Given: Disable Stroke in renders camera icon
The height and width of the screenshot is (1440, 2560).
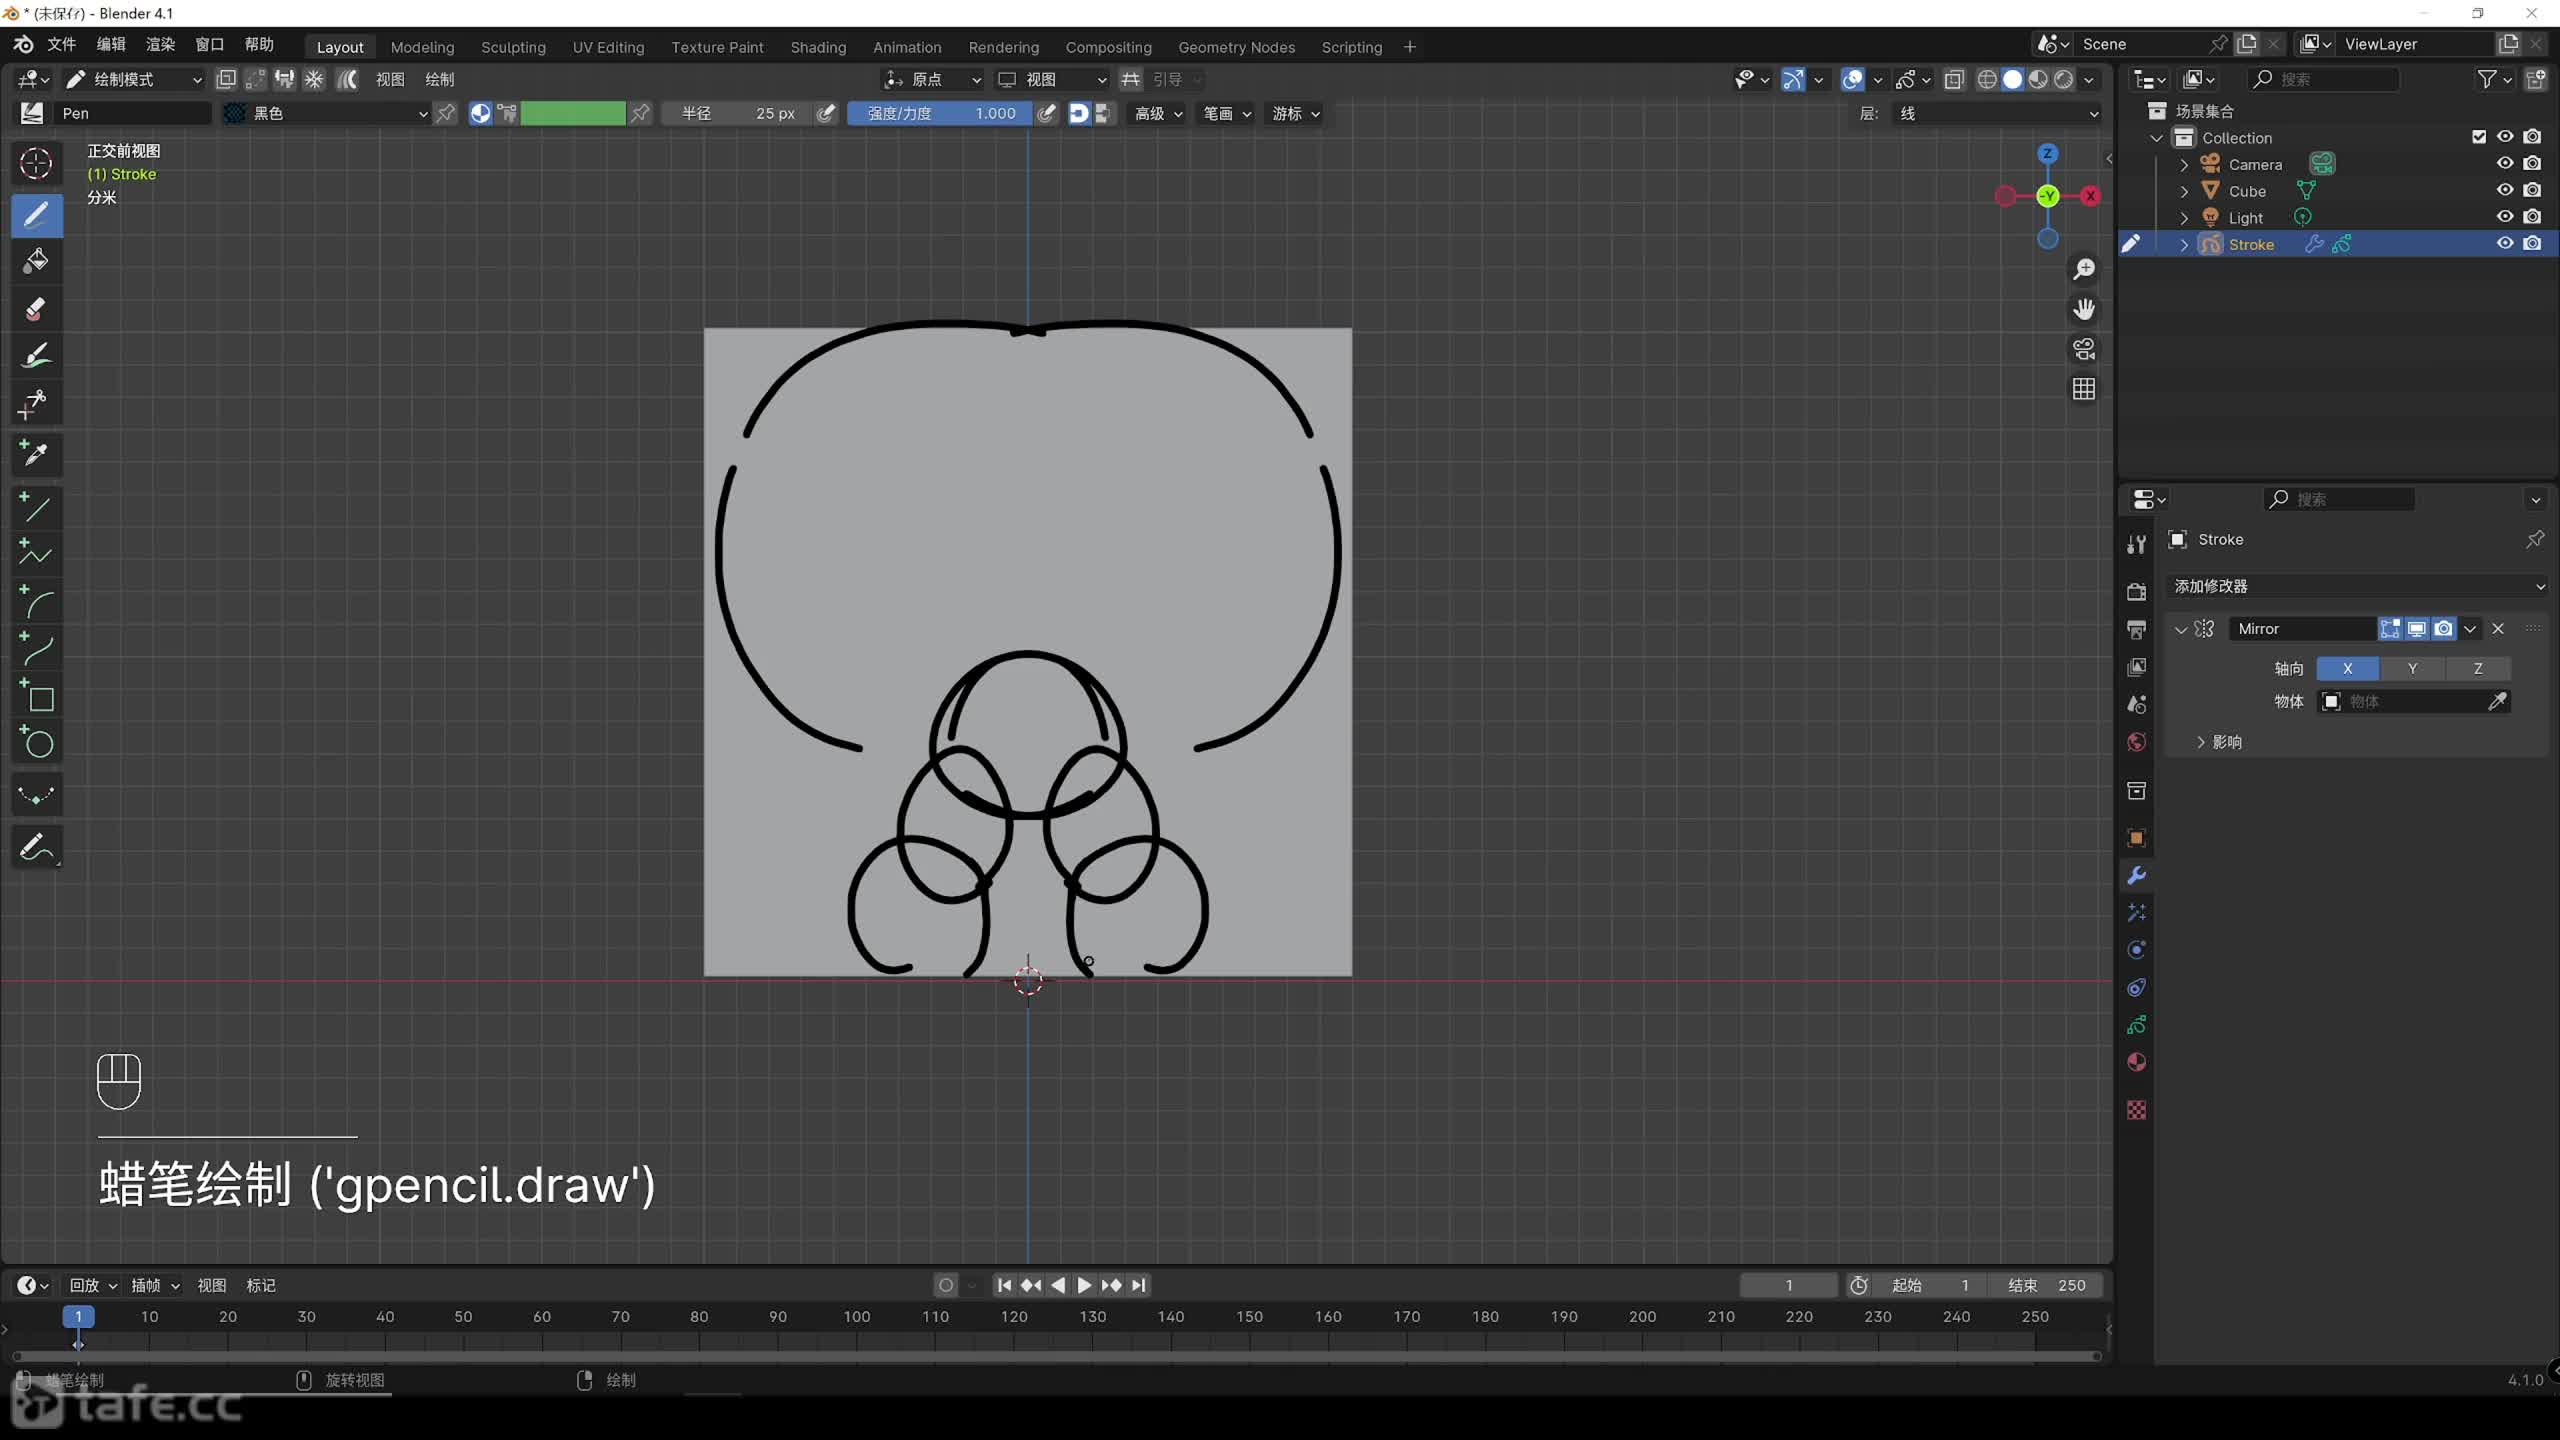Looking at the screenshot, I should coord(2532,243).
